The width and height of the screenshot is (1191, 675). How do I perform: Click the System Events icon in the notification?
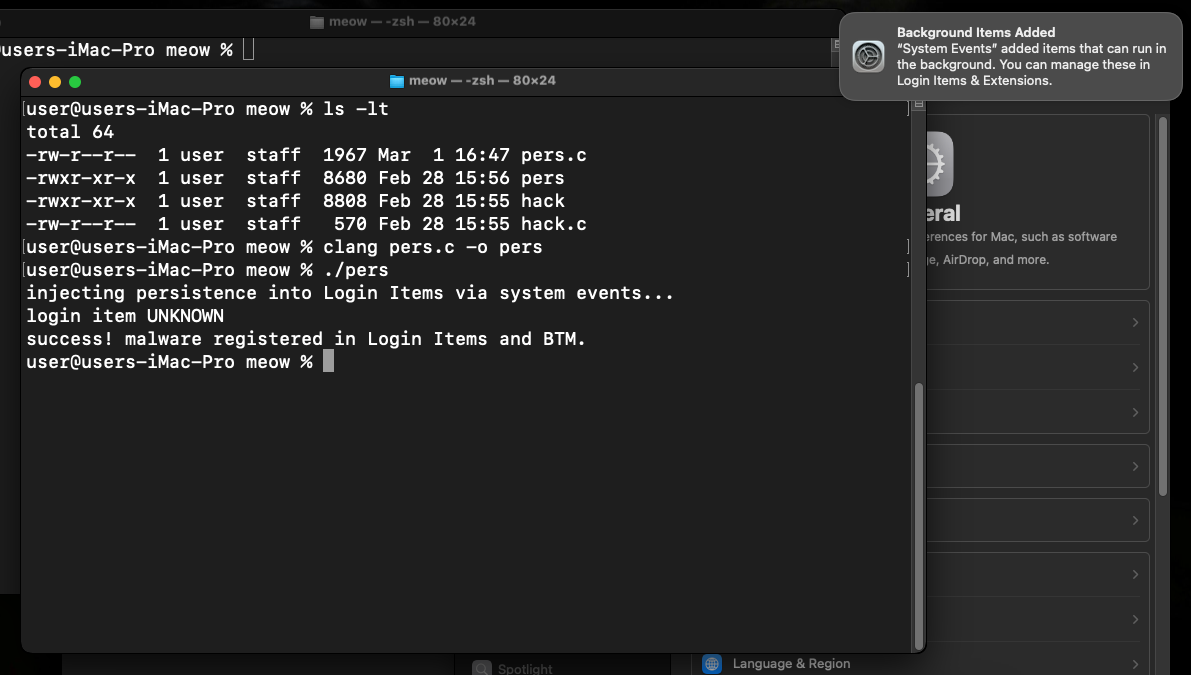[868, 56]
